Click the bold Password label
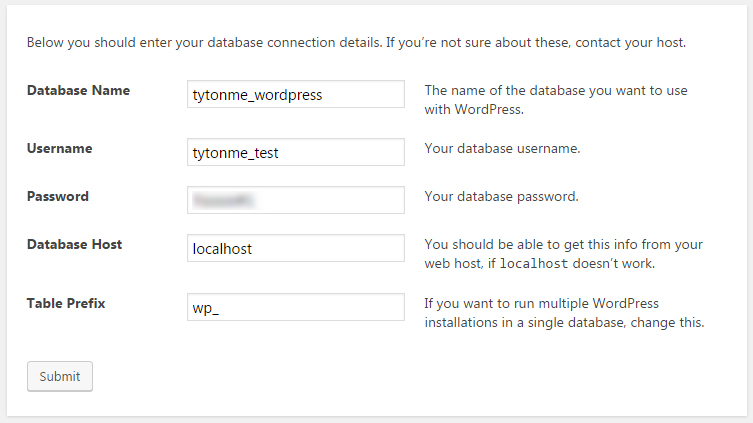 57,196
